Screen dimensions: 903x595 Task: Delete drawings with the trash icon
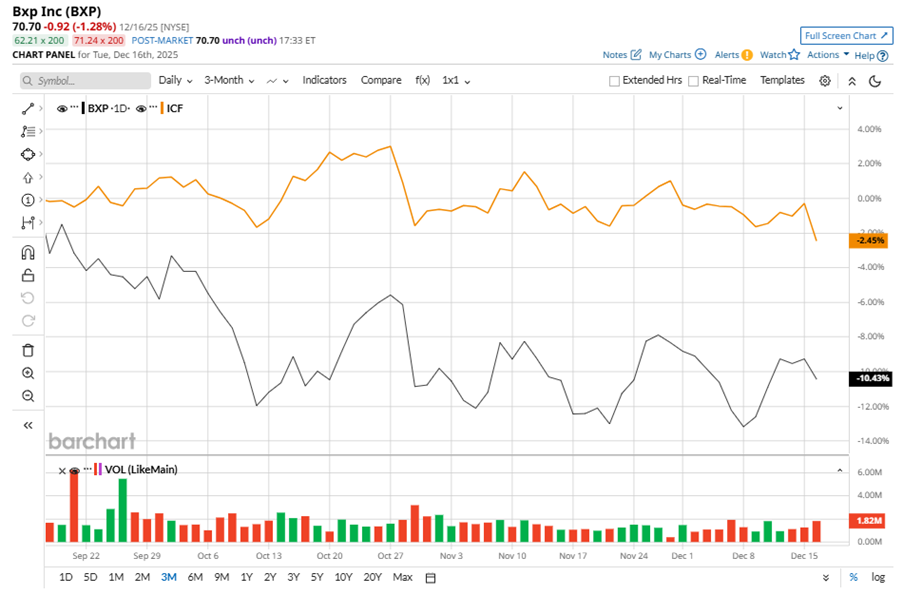point(28,350)
